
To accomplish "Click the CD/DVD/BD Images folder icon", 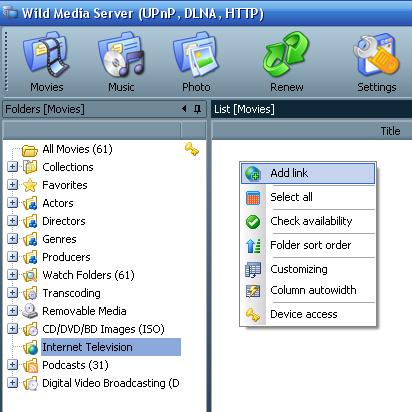I will pyautogui.click(x=30, y=329).
